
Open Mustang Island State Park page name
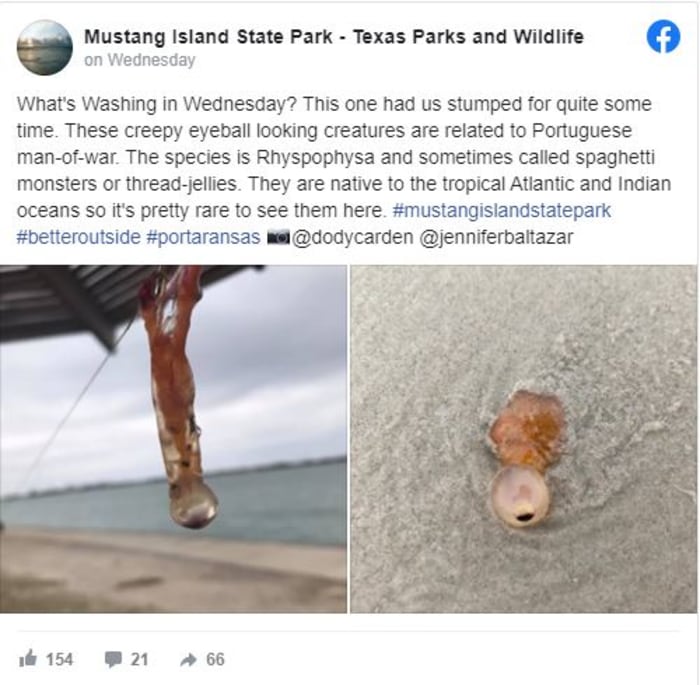tap(333, 37)
